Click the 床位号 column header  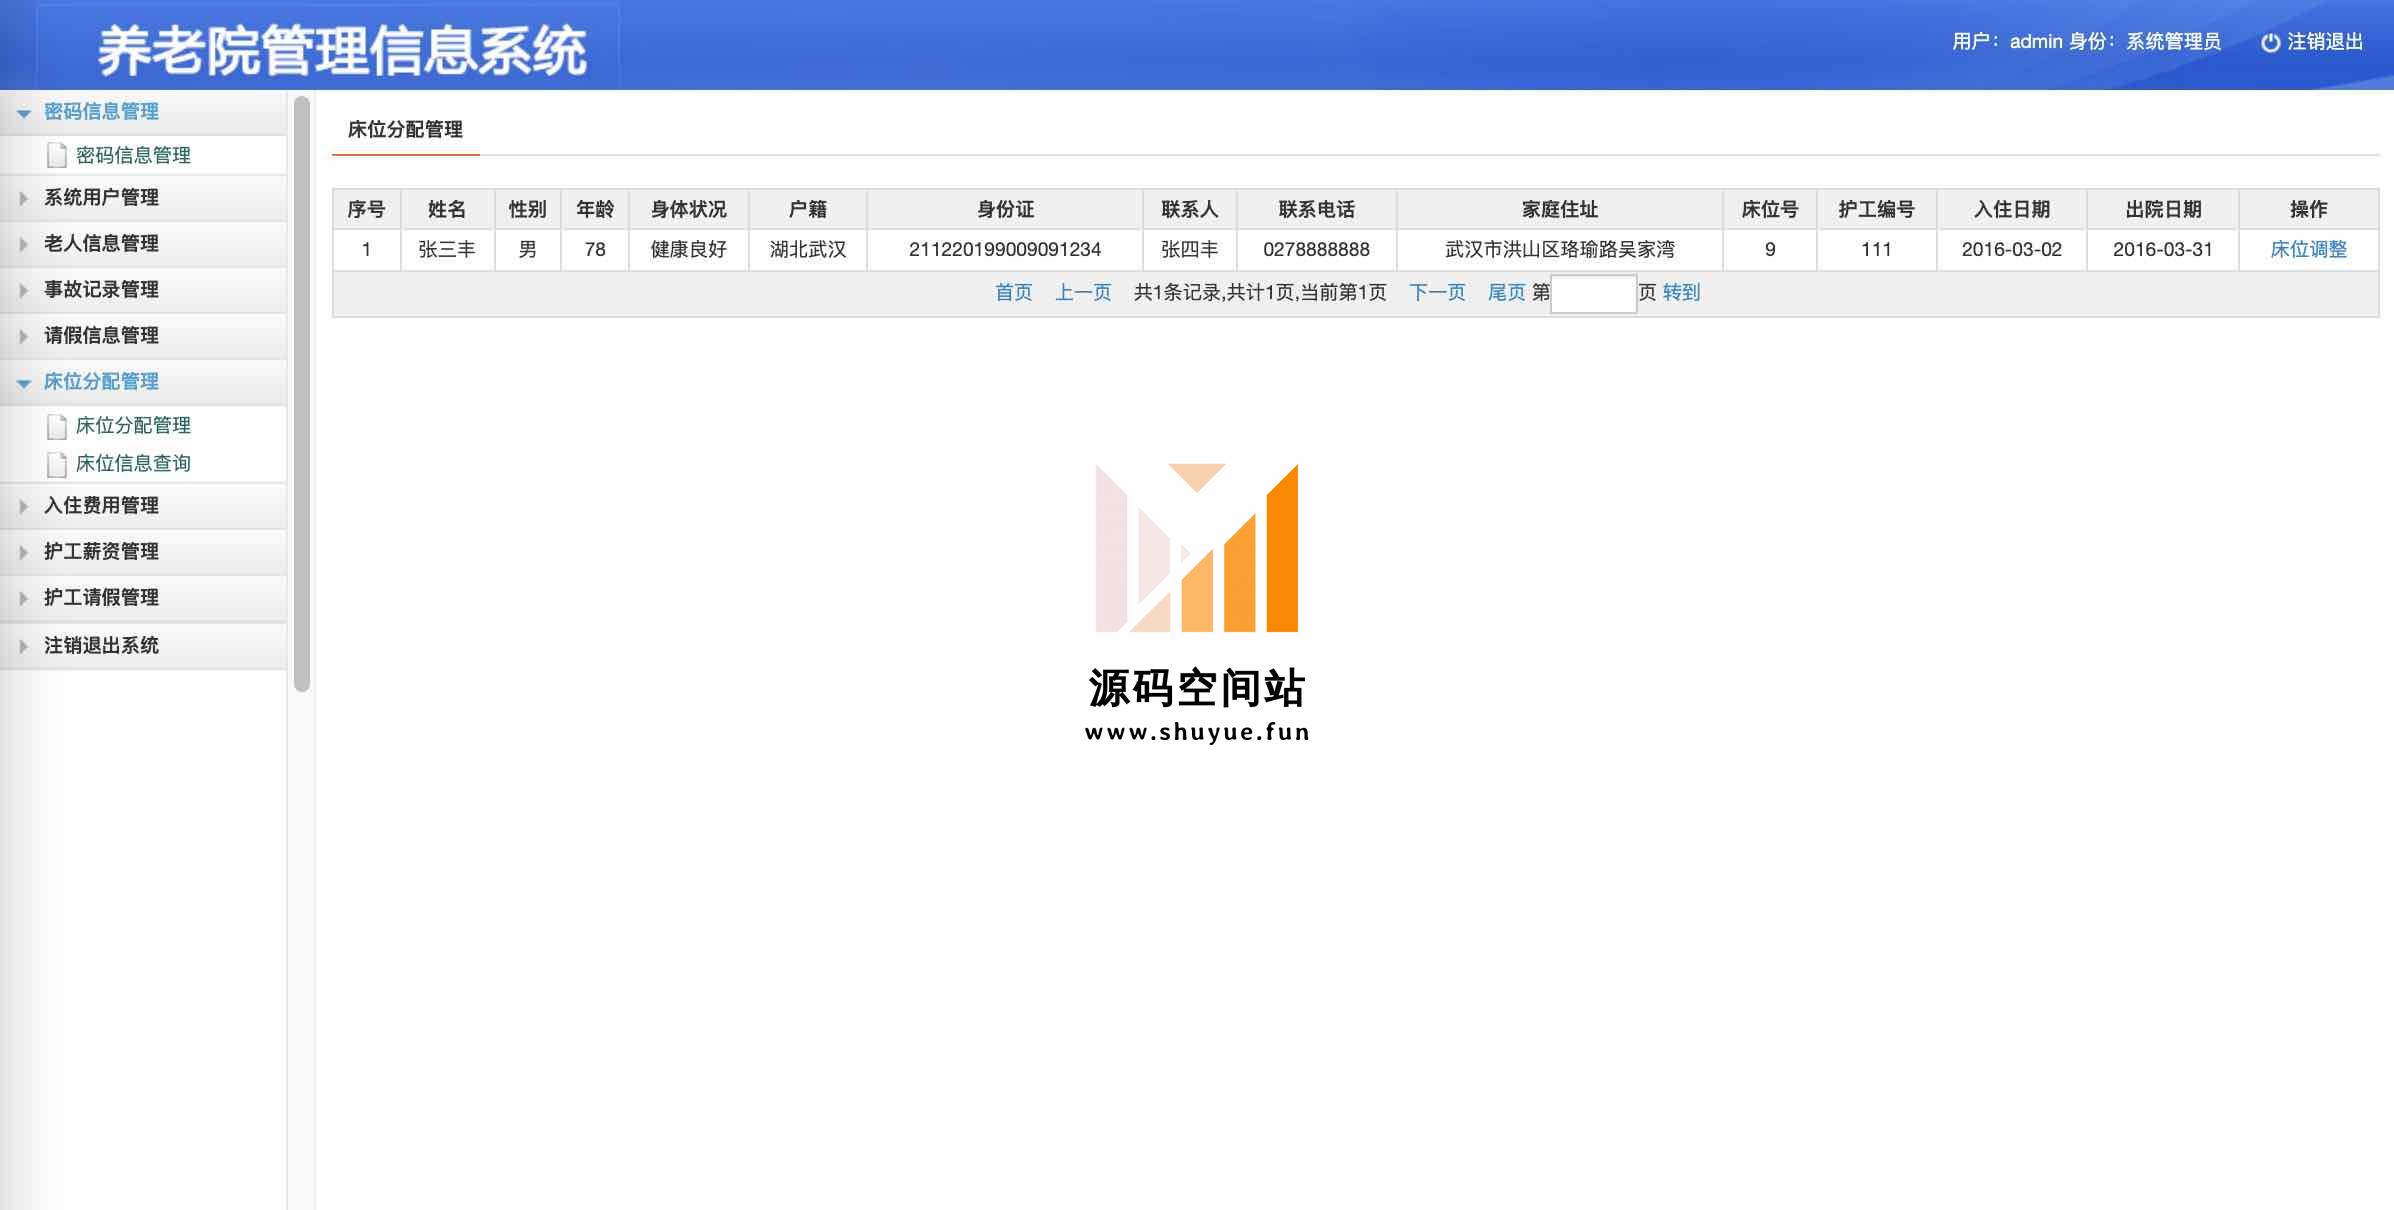[x=1769, y=209]
